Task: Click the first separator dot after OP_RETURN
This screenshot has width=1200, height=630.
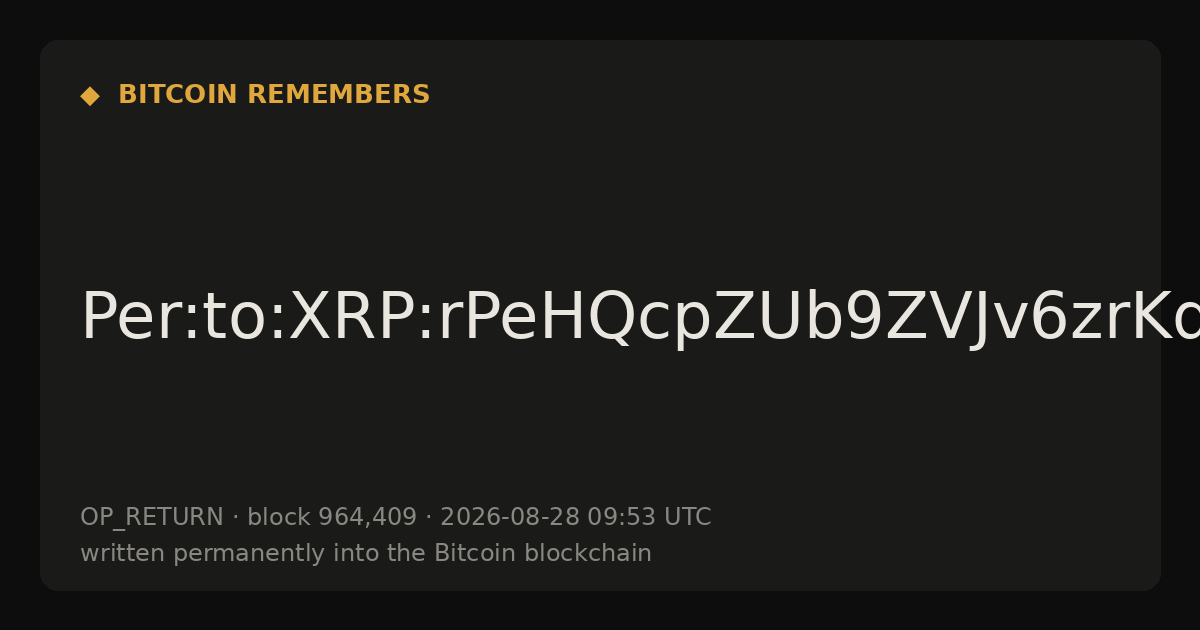Action: click(x=235, y=518)
